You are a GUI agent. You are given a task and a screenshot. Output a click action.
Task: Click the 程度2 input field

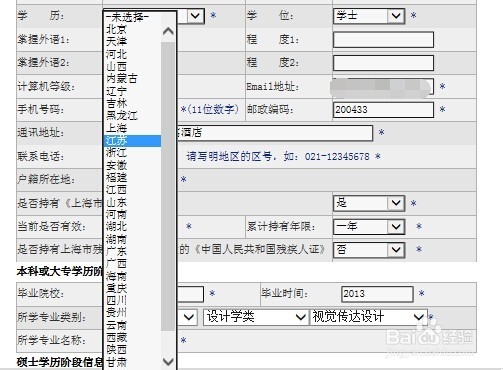[383, 63]
